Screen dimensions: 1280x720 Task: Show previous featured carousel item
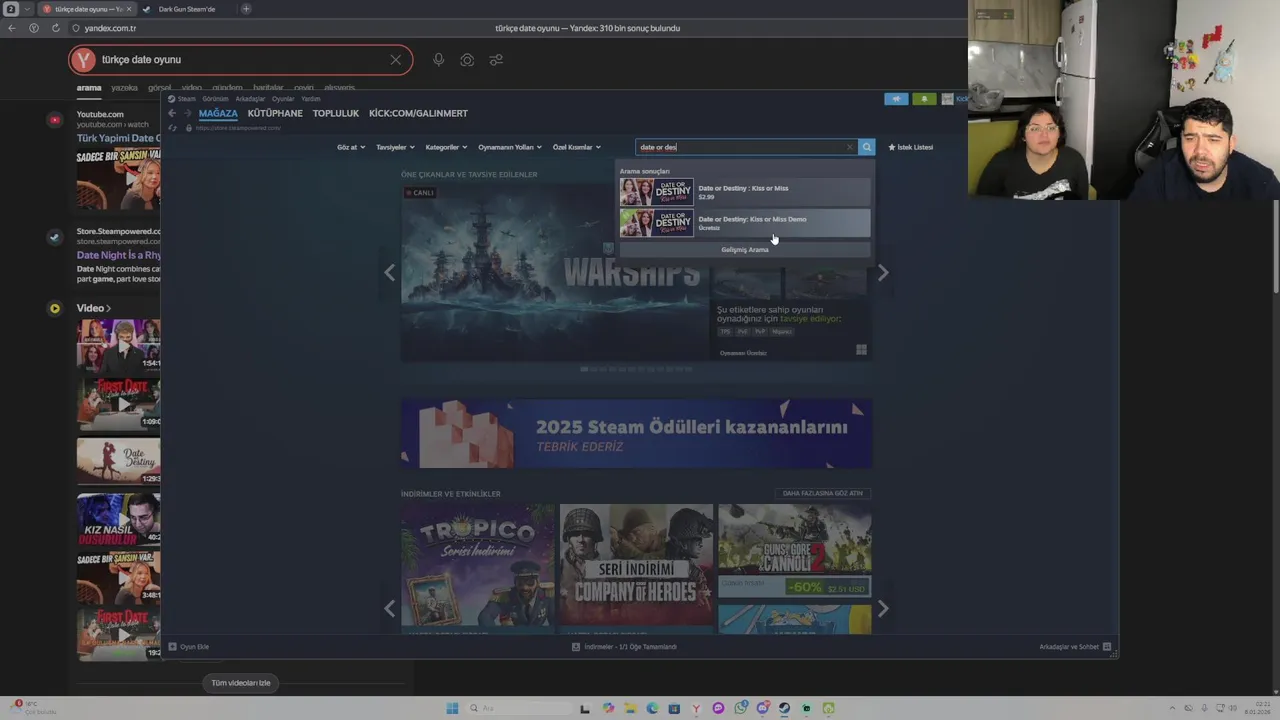click(x=389, y=272)
